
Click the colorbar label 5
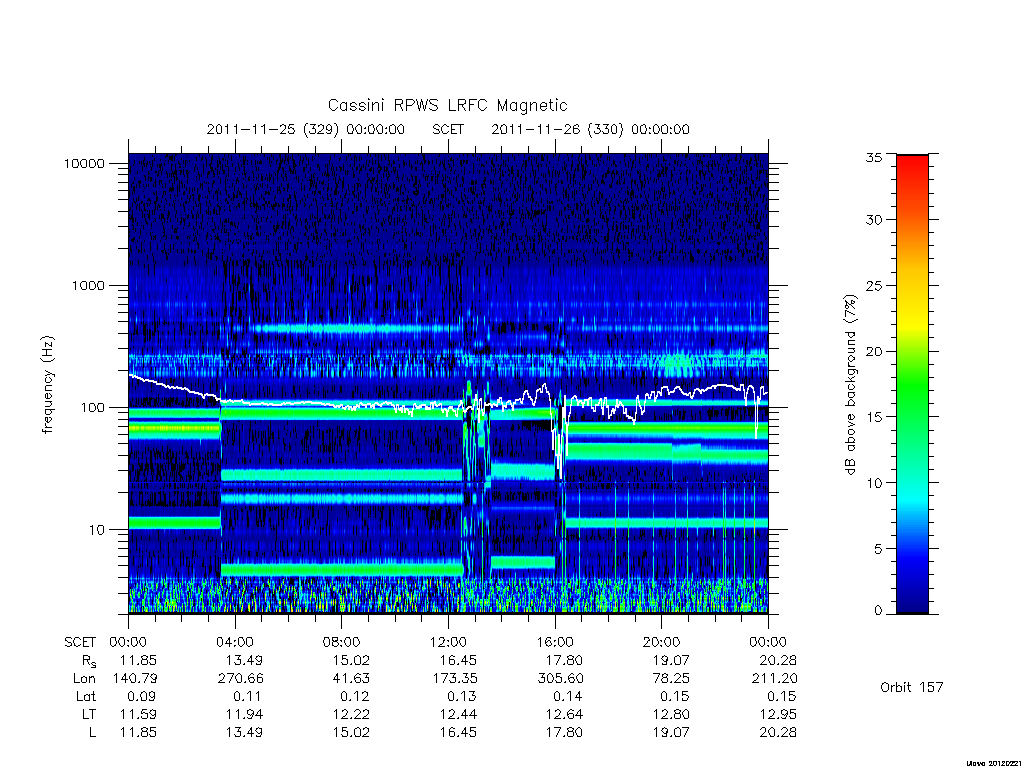pos(878,549)
